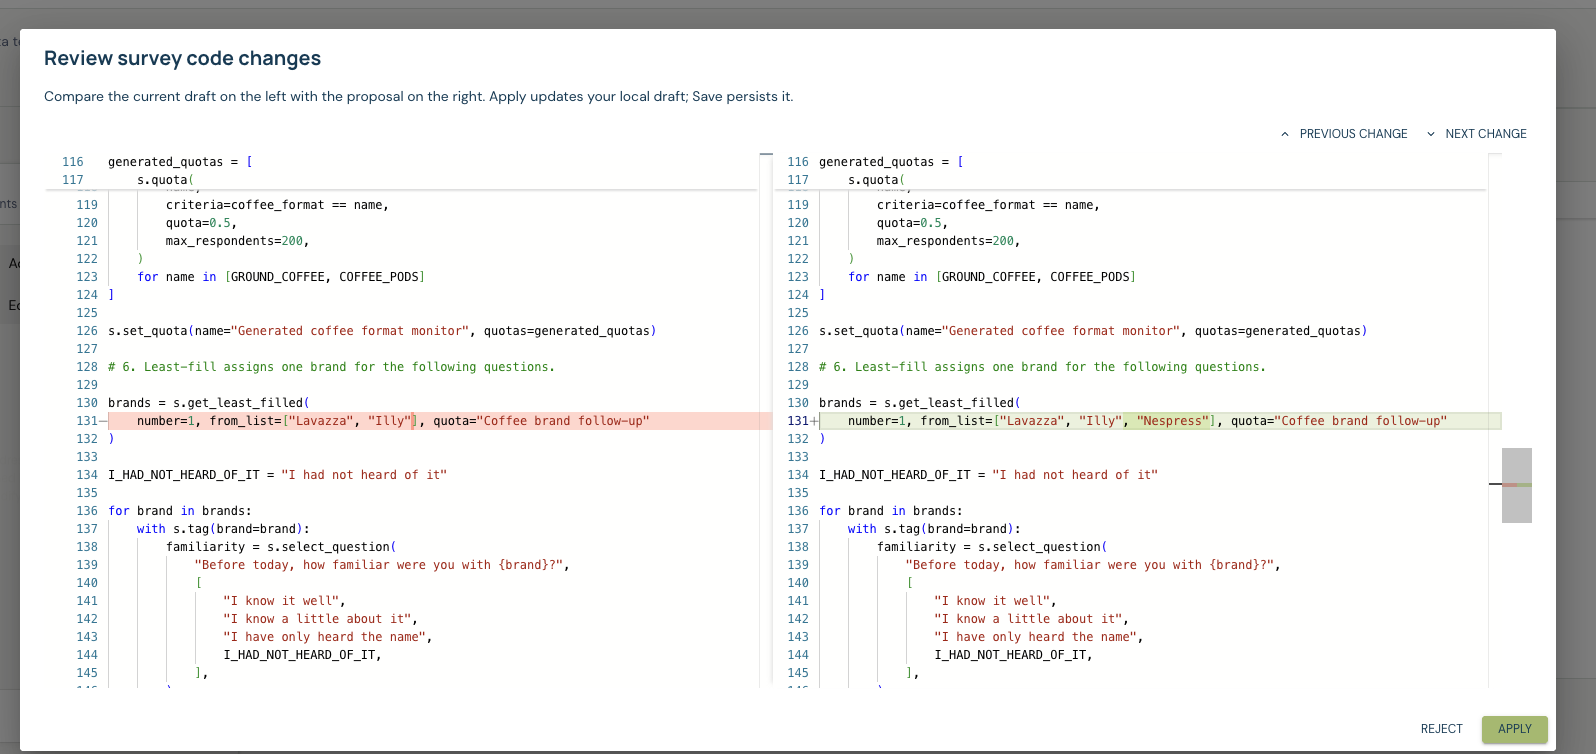Image resolution: width=1596 pixels, height=754 pixels.
Task: Click the I_HAD_NOT_HEARD_OF_IT assignment in the proposal pane
Action: pos(989,475)
